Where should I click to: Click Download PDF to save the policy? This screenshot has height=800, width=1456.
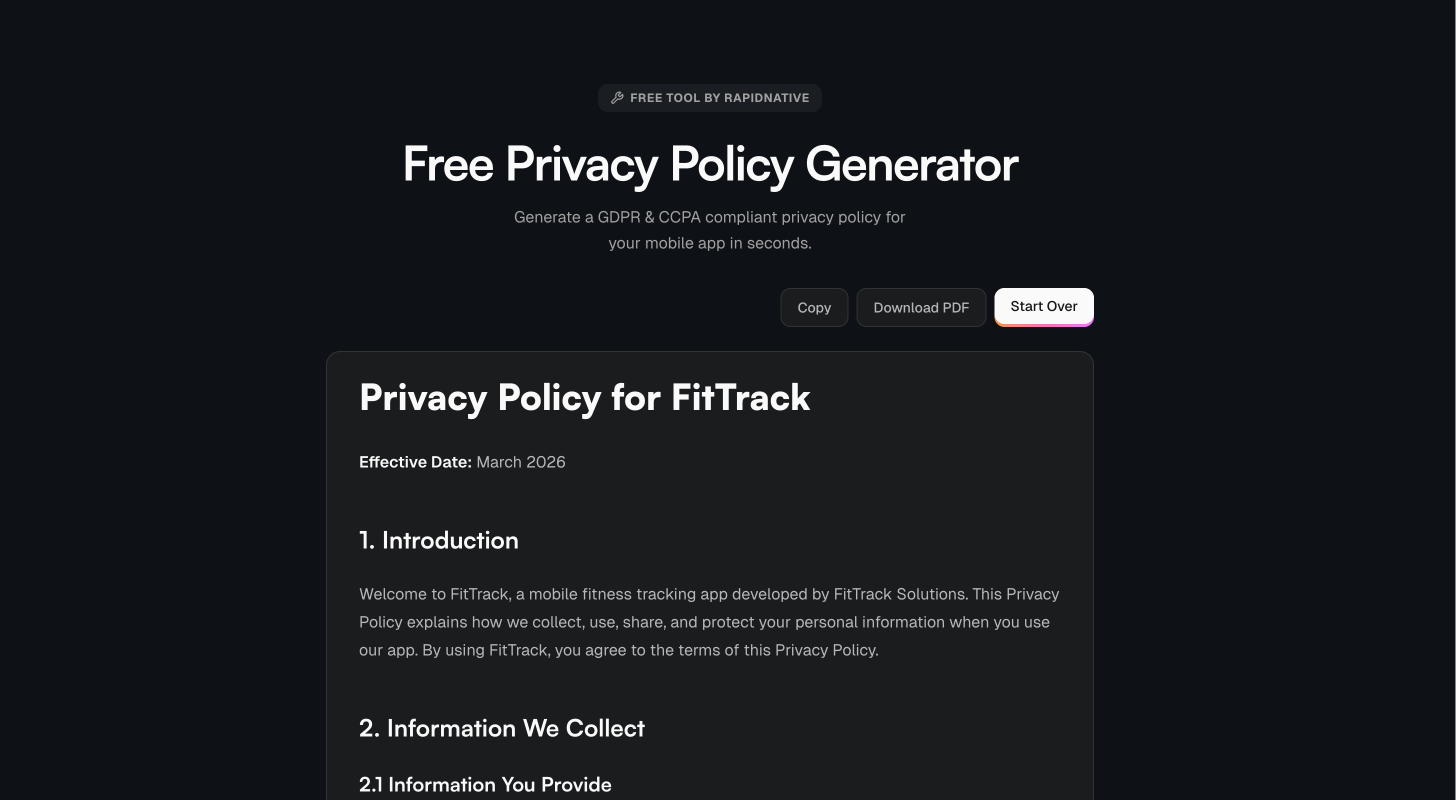pyautogui.click(x=921, y=307)
